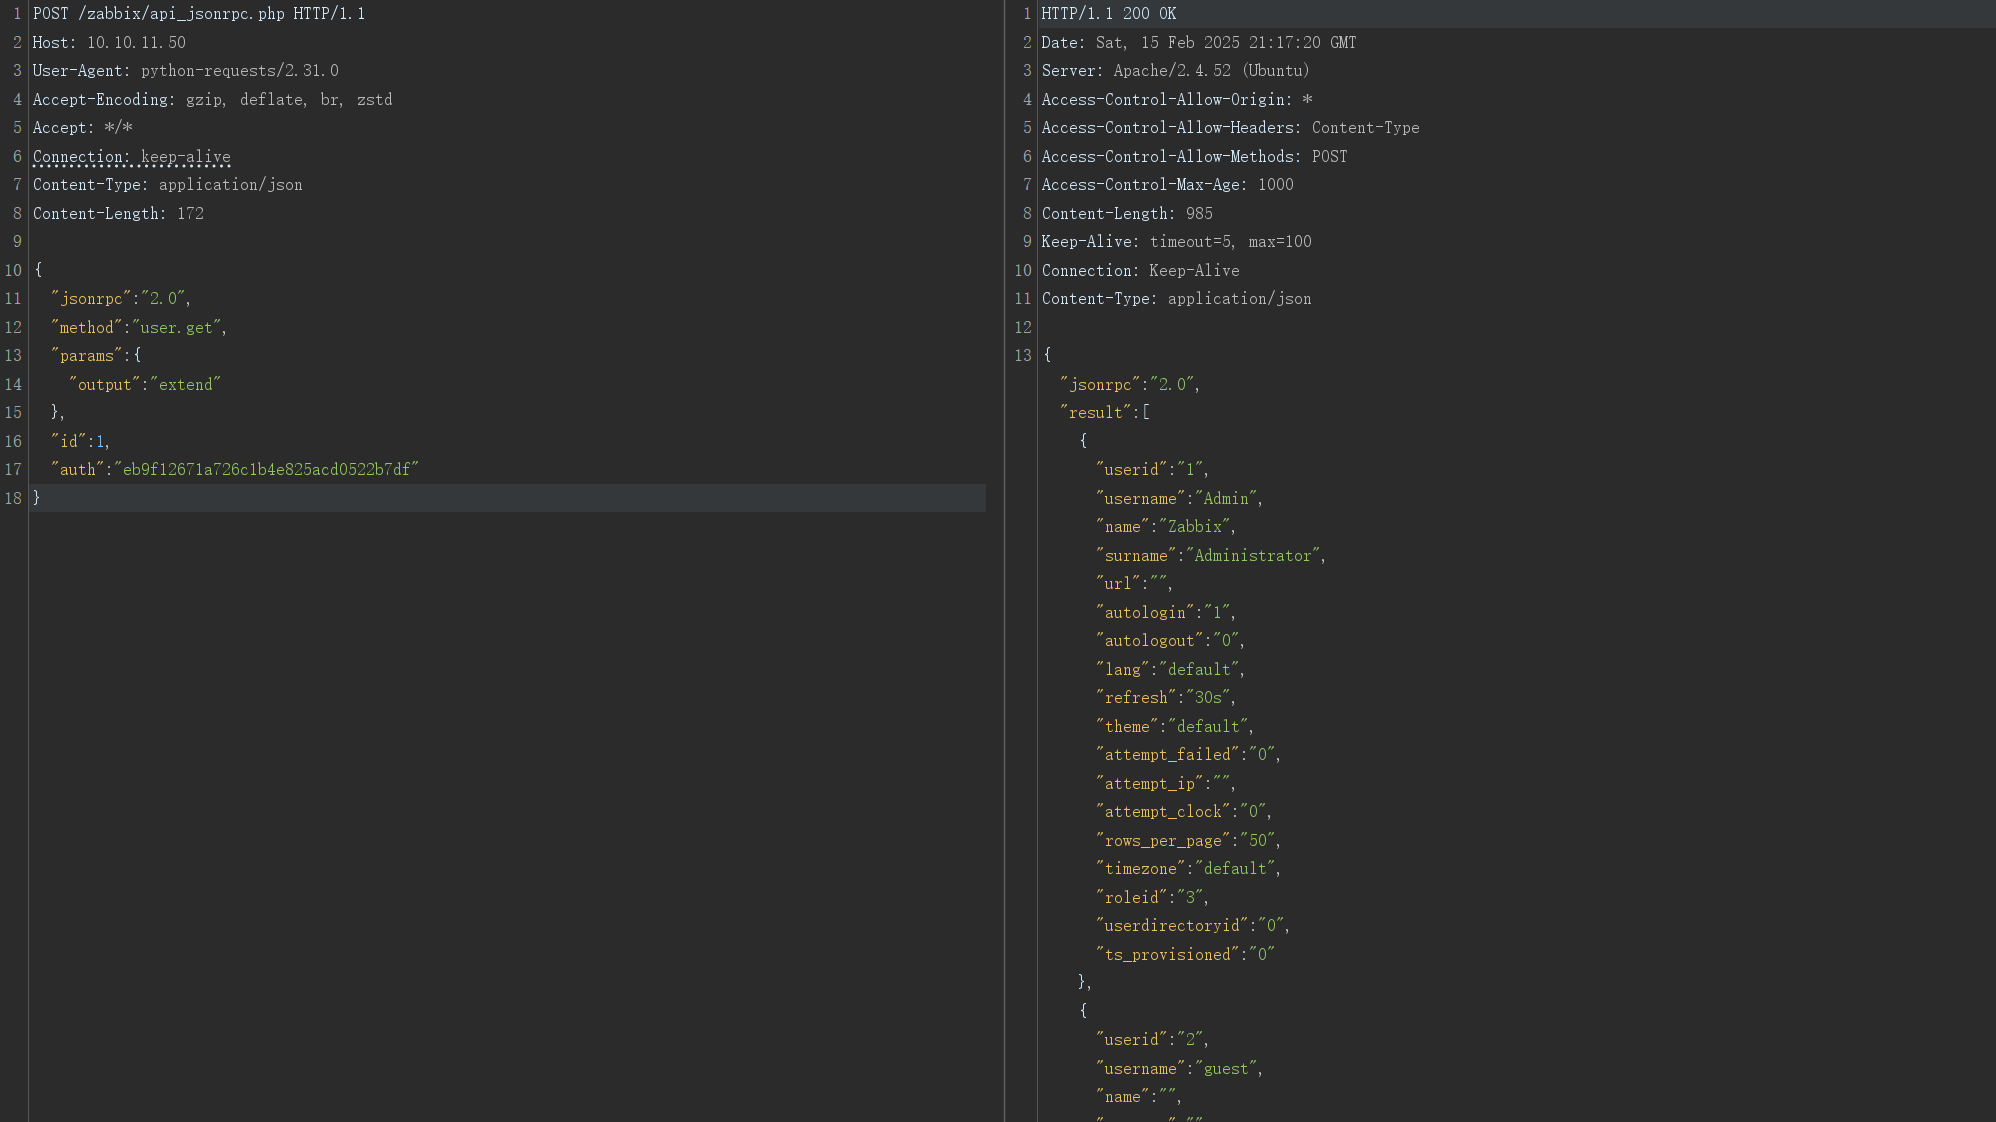
Task: Click the Keep-Alive: timeout=5 header
Action: pyautogui.click(x=1177, y=242)
